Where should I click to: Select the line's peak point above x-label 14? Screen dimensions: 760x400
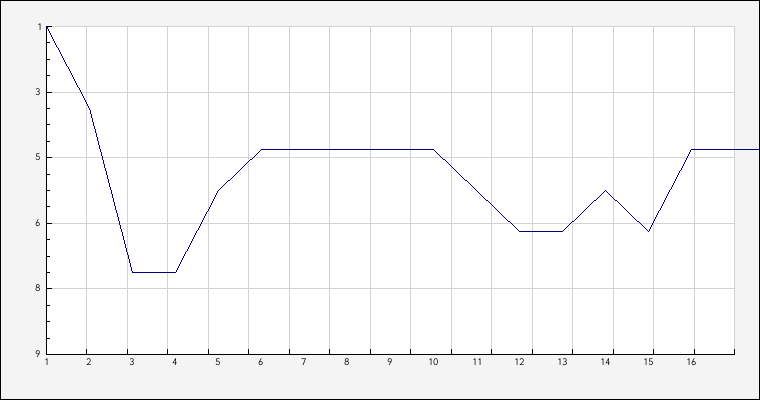(x=605, y=191)
